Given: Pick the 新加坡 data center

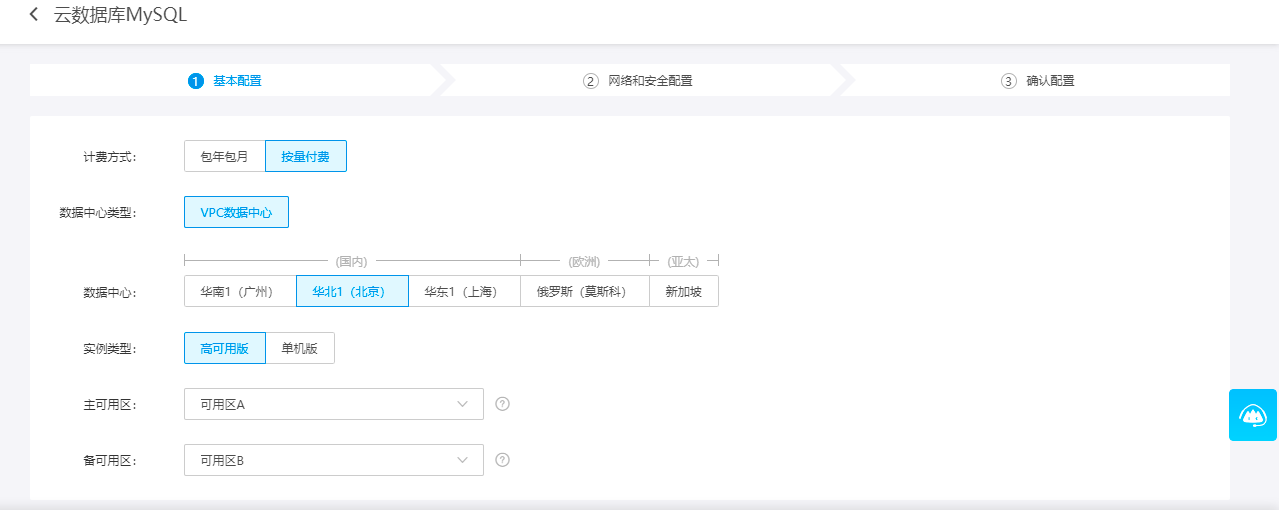Looking at the screenshot, I should point(684,292).
